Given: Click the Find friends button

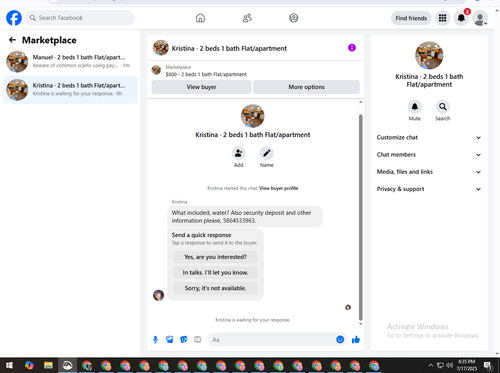Looking at the screenshot, I should [411, 18].
